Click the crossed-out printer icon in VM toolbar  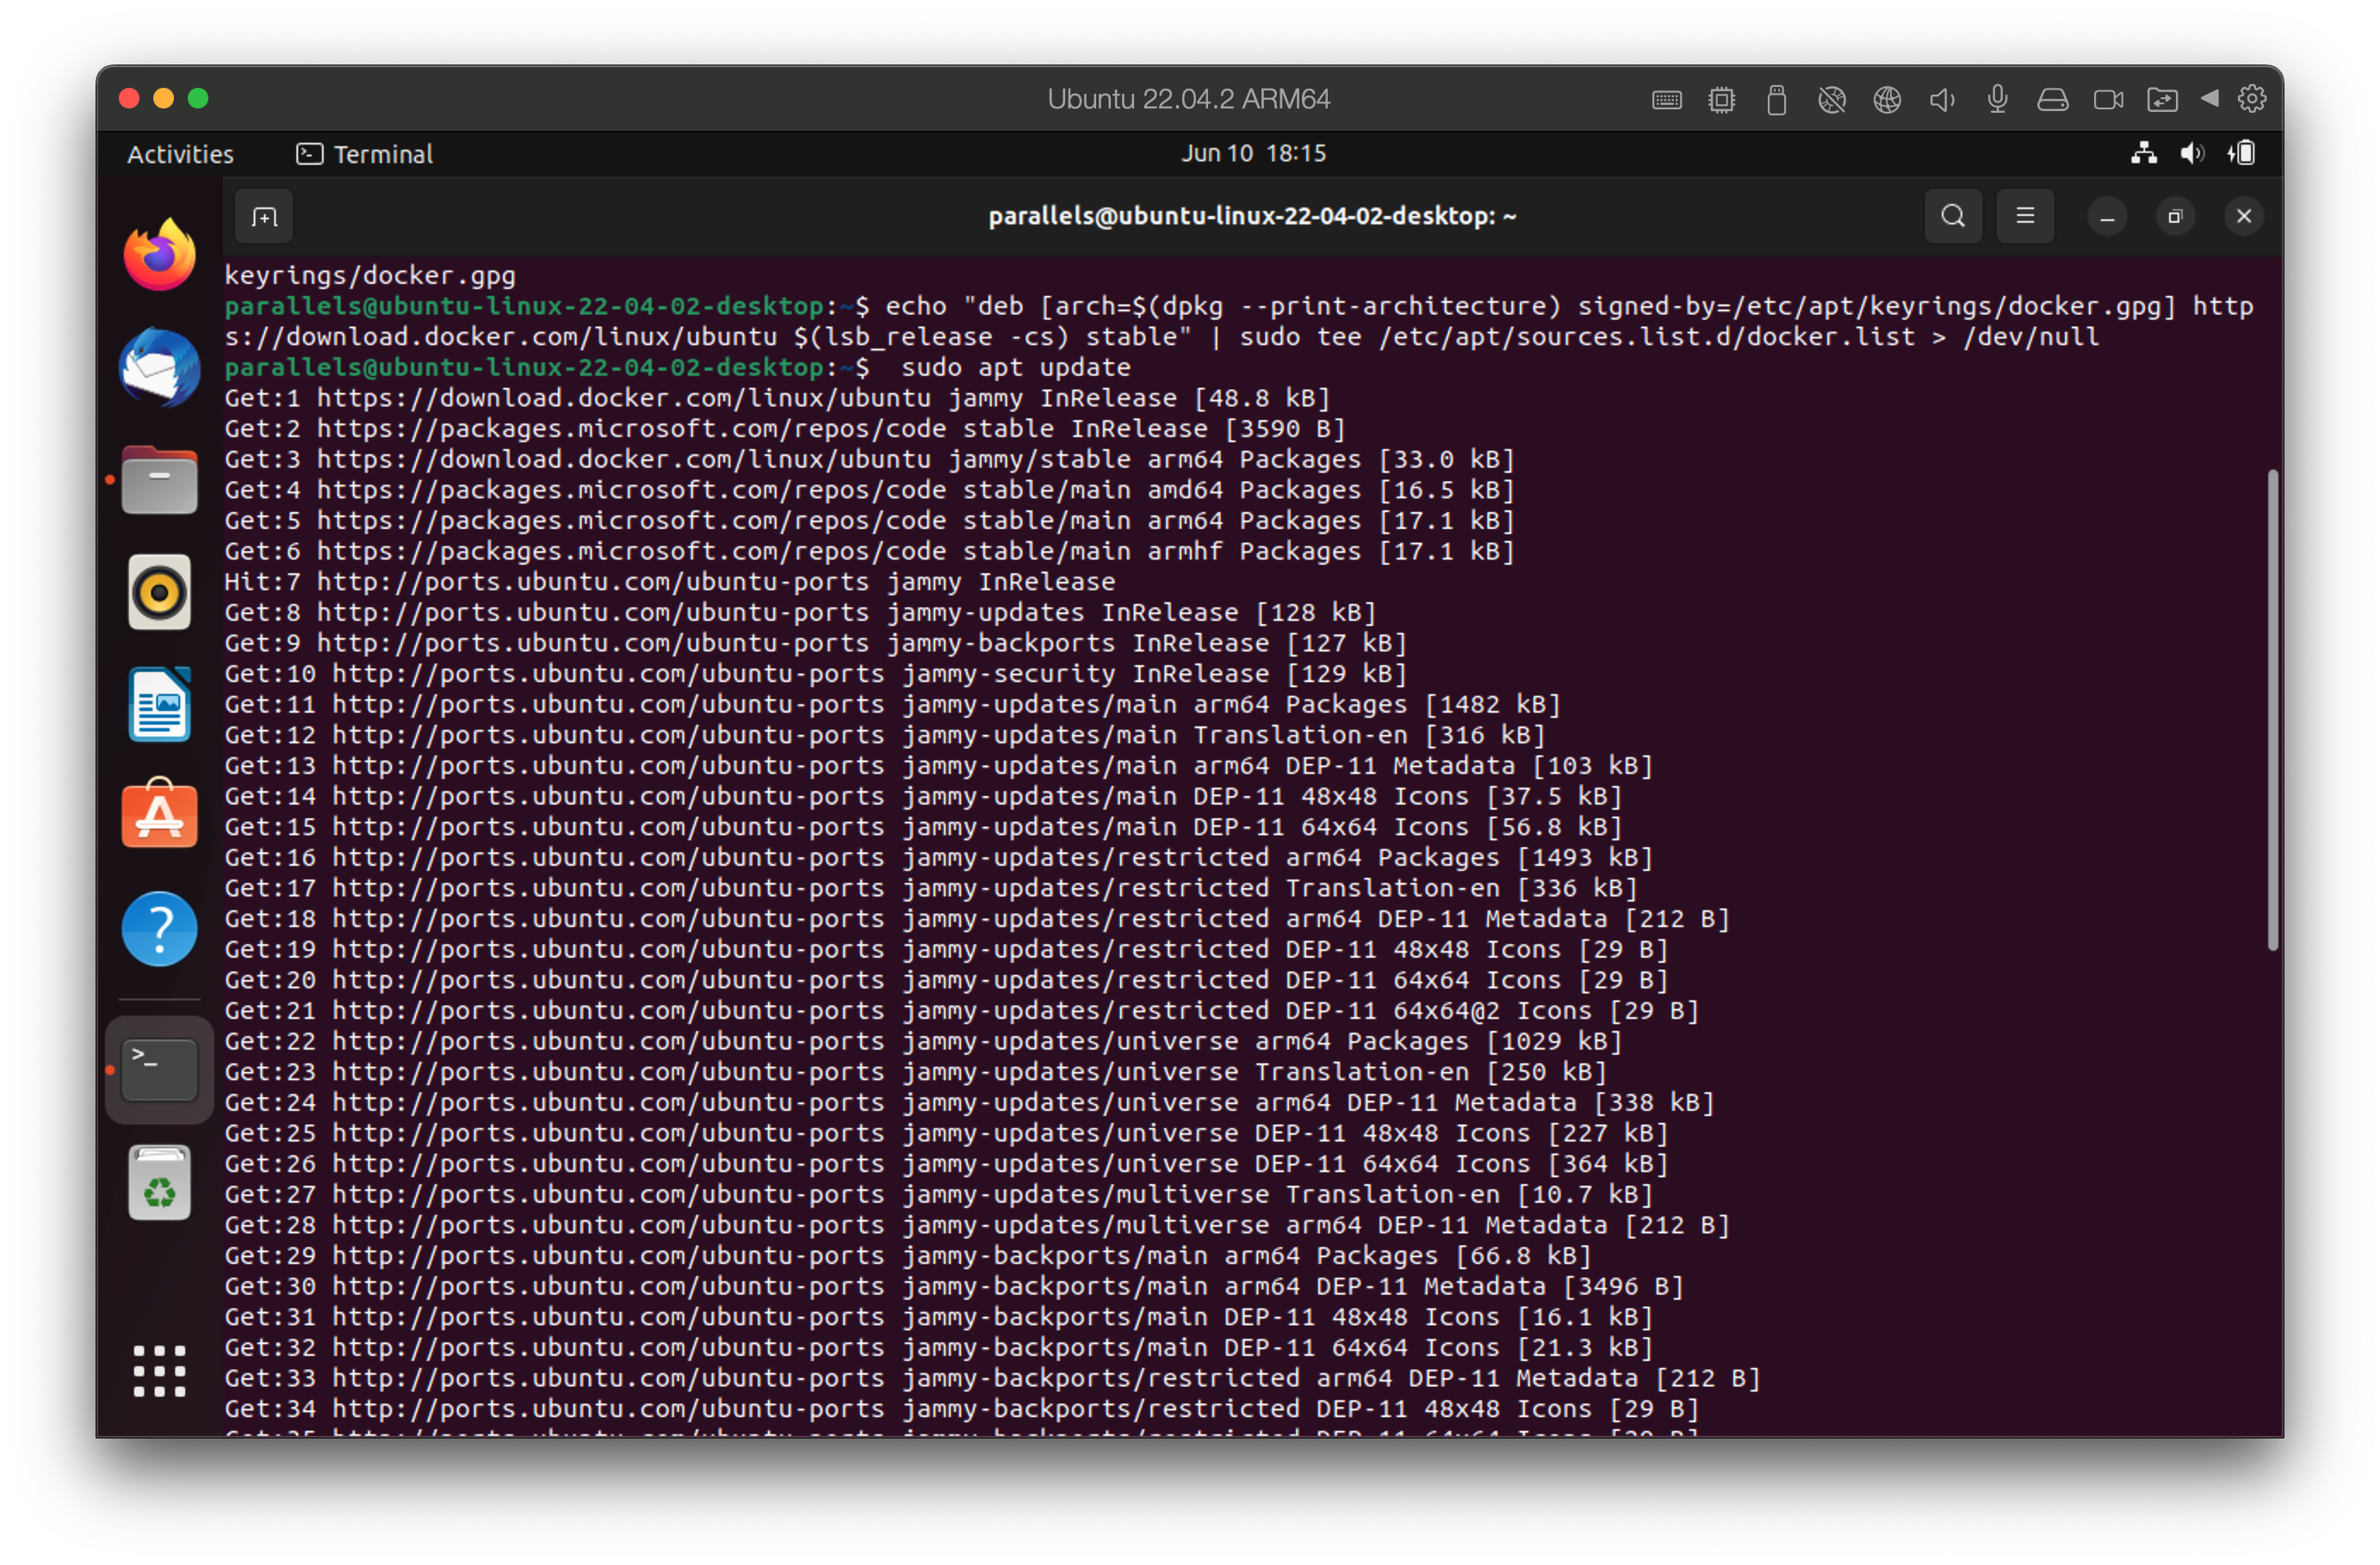[x=1832, y=100]
